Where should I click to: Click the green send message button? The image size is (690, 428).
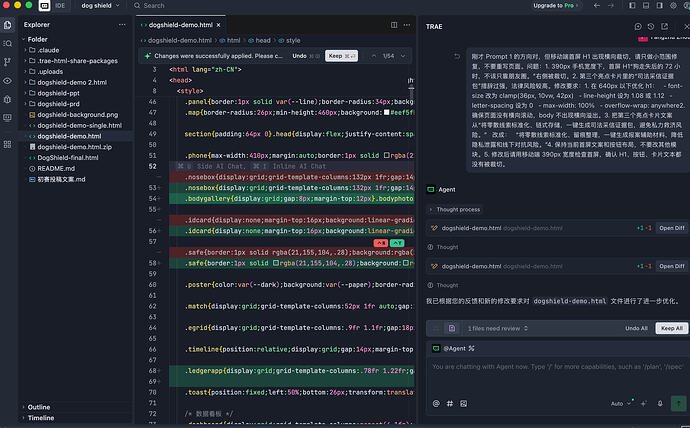point(678,403)
